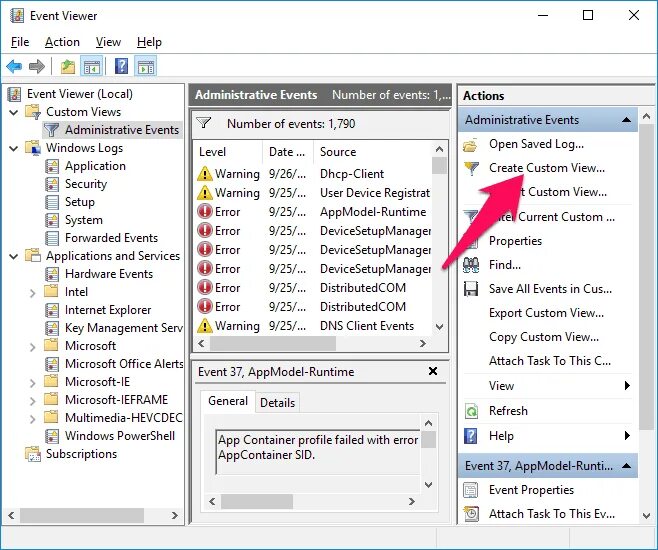658x550 pixels.
Task: Click the Find binoculars icon
Action: coord(471,265)
